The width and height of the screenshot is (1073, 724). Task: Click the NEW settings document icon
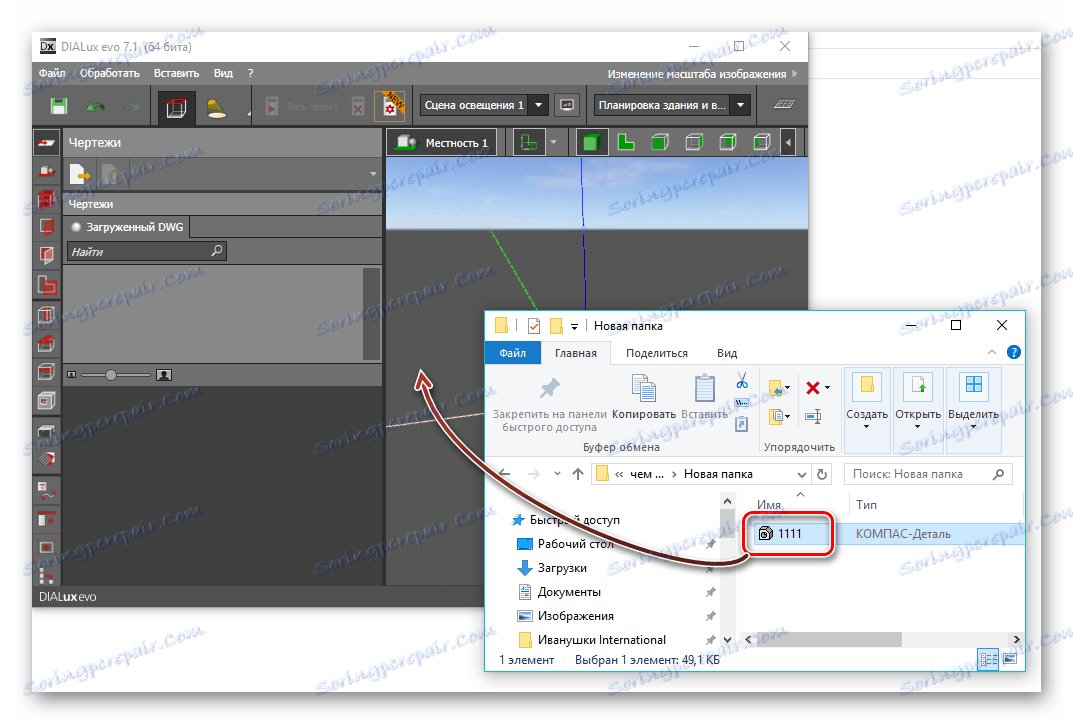(391, 106)
